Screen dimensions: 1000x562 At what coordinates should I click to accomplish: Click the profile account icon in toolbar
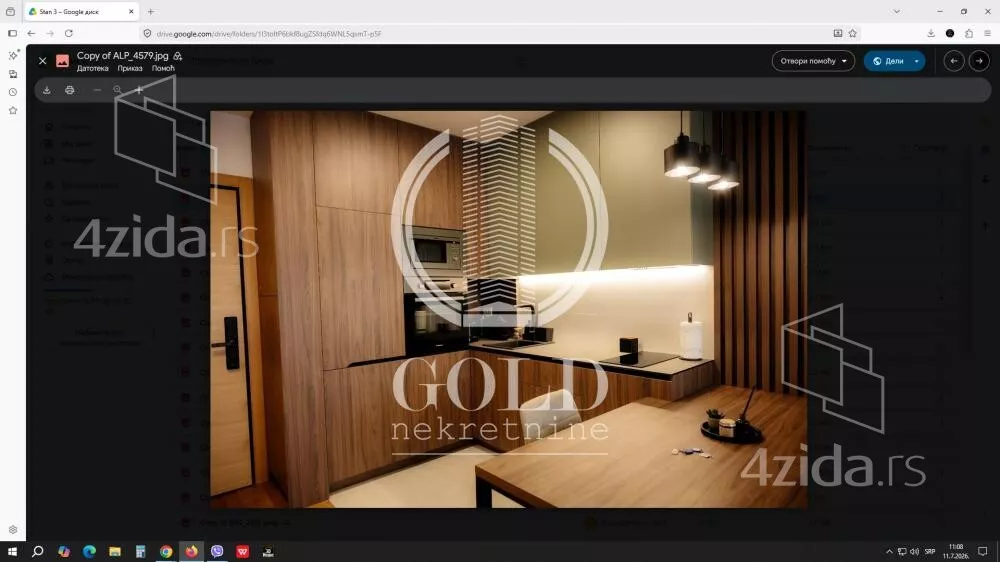coord(950,33)
